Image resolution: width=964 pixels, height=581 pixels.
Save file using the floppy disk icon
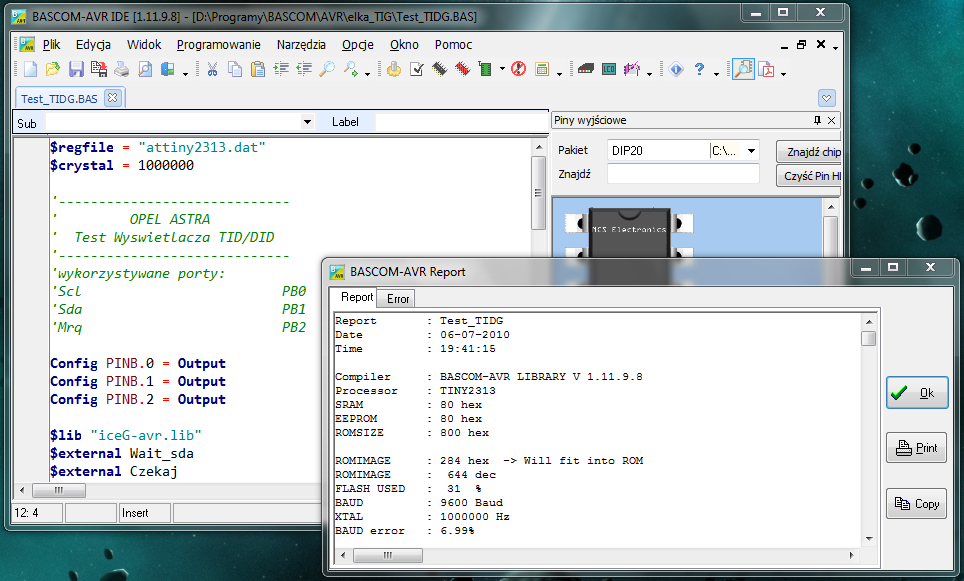(76, 70)
